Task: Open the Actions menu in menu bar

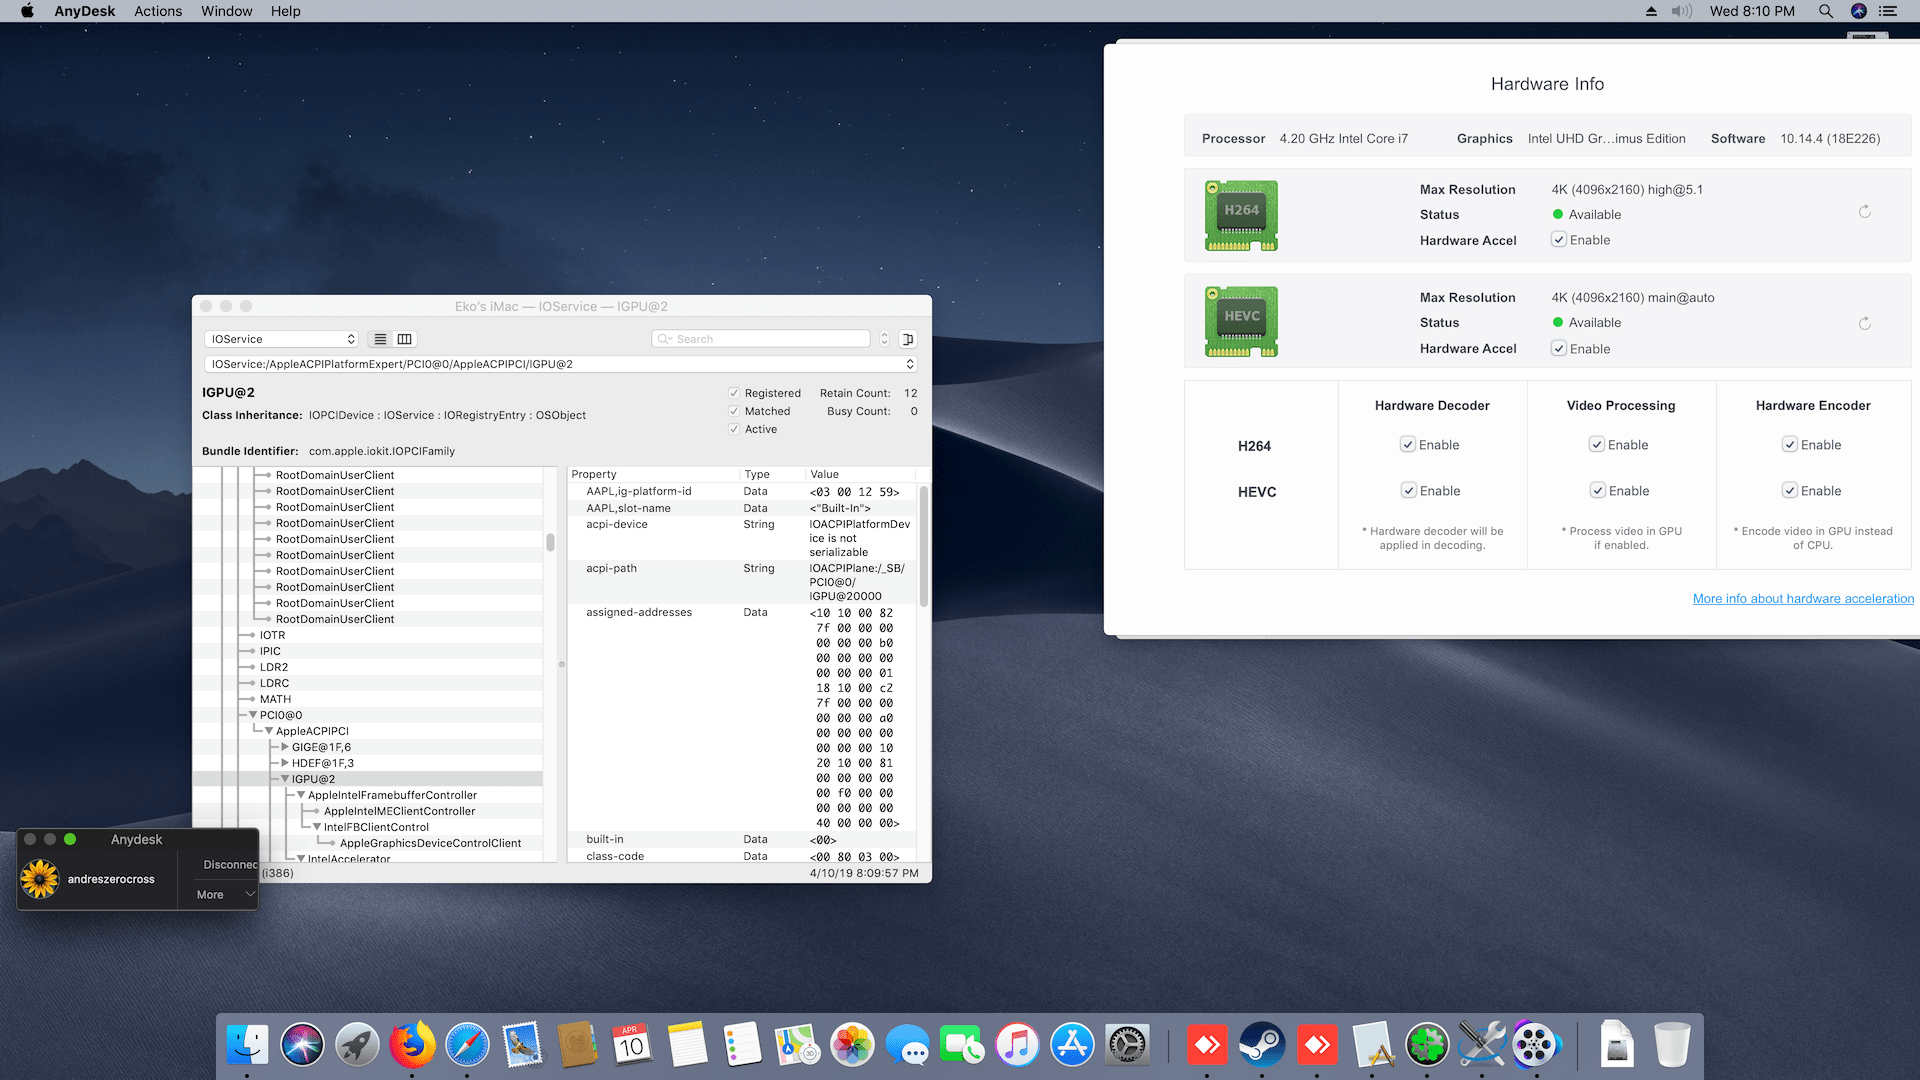Action: 158,11
